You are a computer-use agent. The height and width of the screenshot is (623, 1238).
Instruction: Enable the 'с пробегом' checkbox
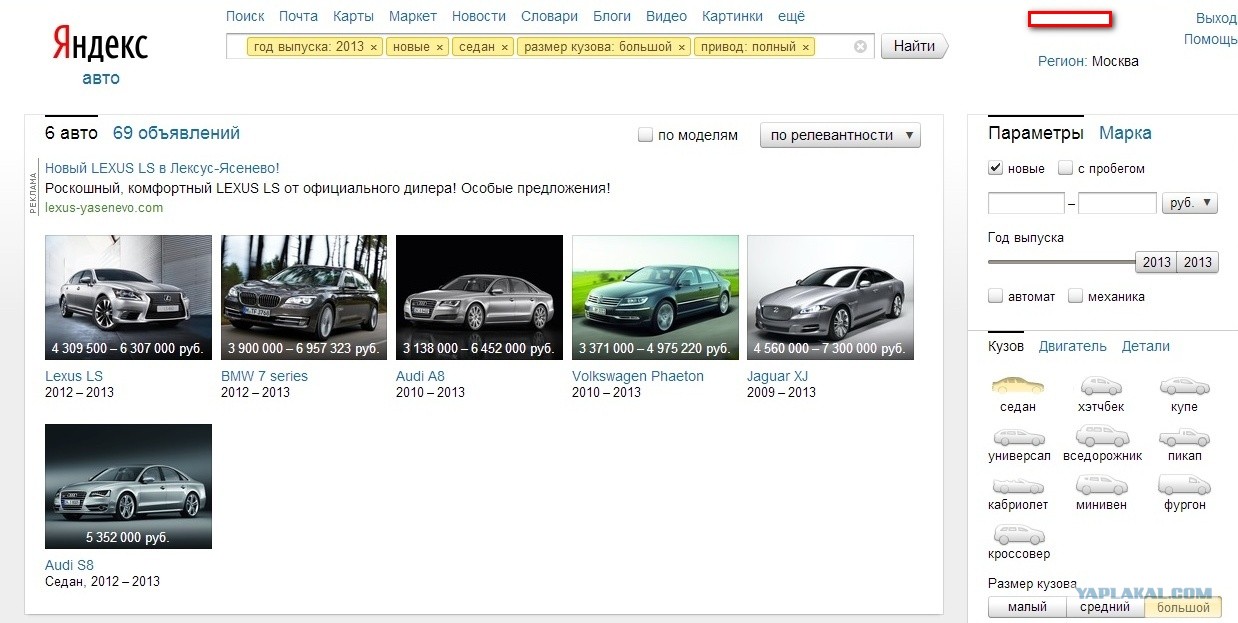click(x=1065, y=168)
